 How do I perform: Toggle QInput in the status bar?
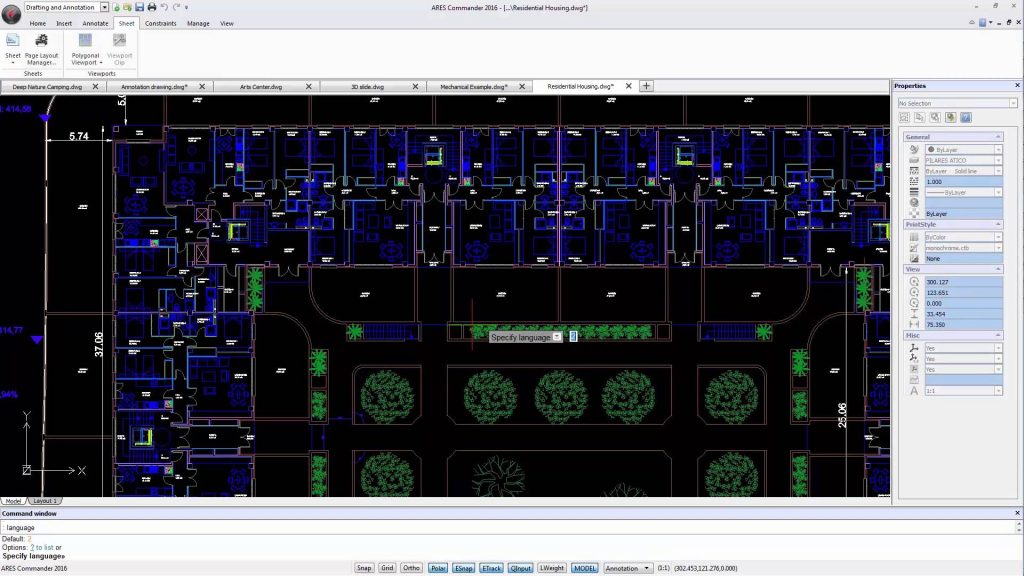pos(520,568)
